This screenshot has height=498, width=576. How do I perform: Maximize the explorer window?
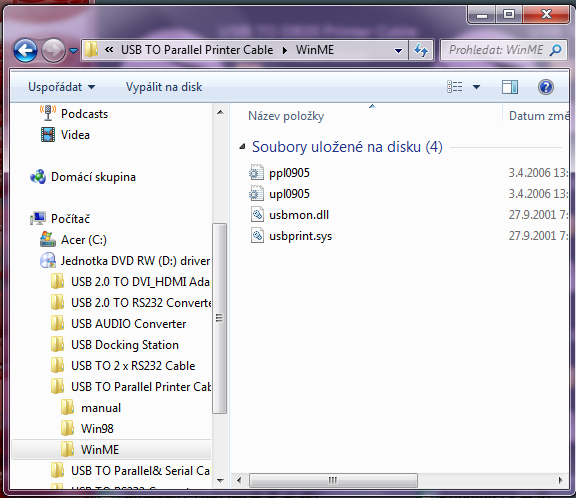pos(509,15)
